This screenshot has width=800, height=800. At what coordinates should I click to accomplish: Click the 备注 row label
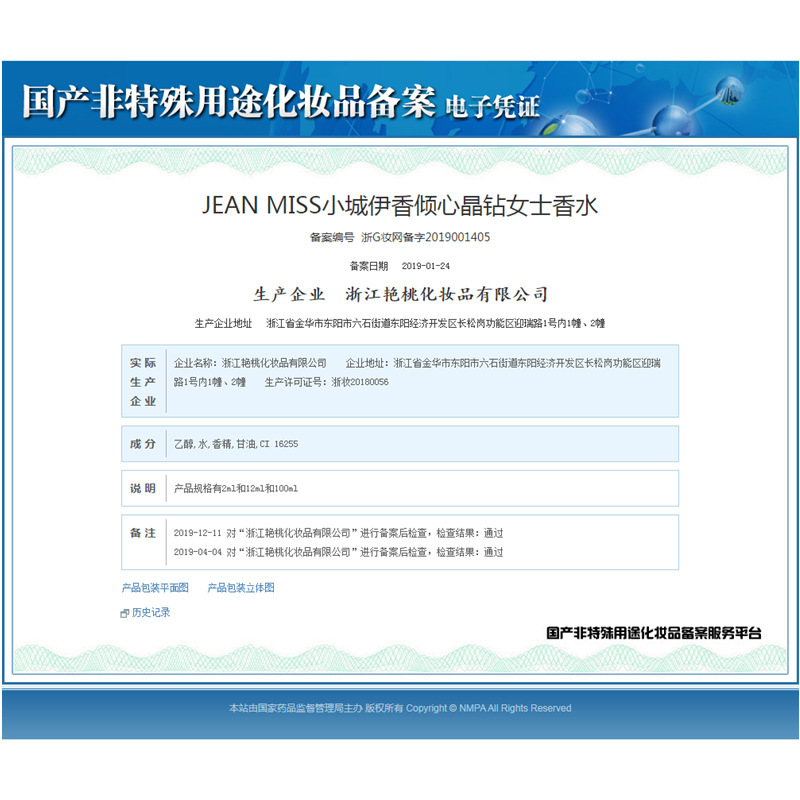tap(143, 533)
